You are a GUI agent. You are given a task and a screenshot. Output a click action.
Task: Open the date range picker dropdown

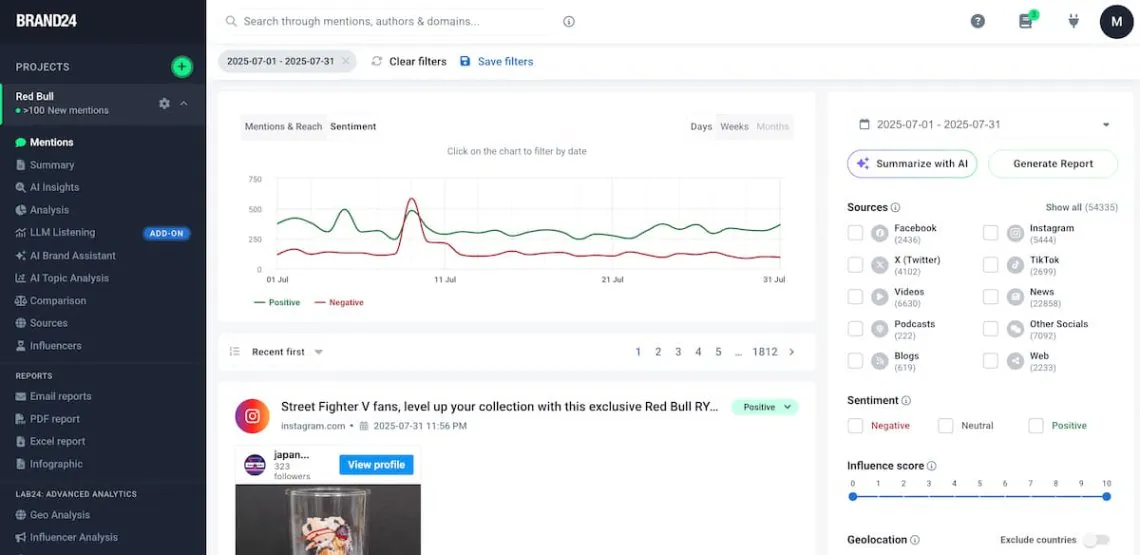985,124
